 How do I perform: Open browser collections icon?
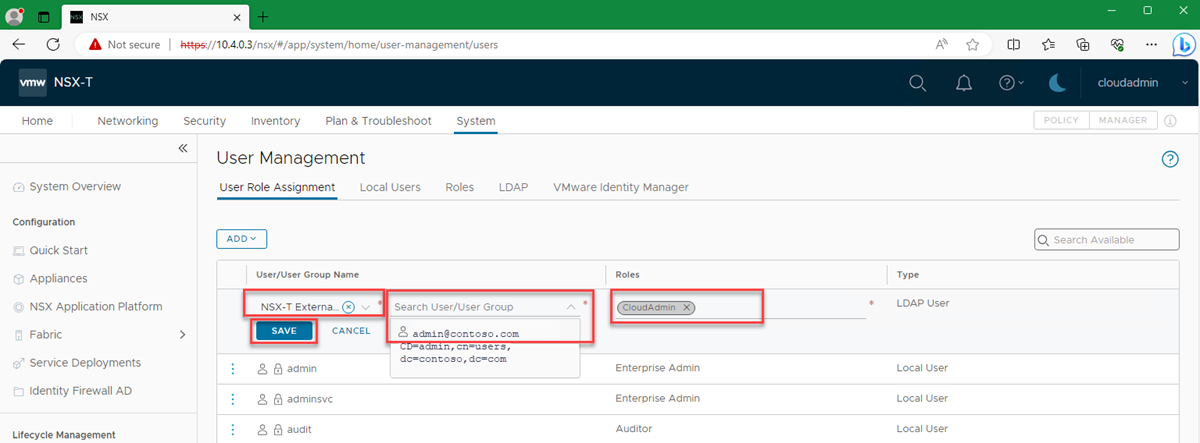click(1083, 44)
